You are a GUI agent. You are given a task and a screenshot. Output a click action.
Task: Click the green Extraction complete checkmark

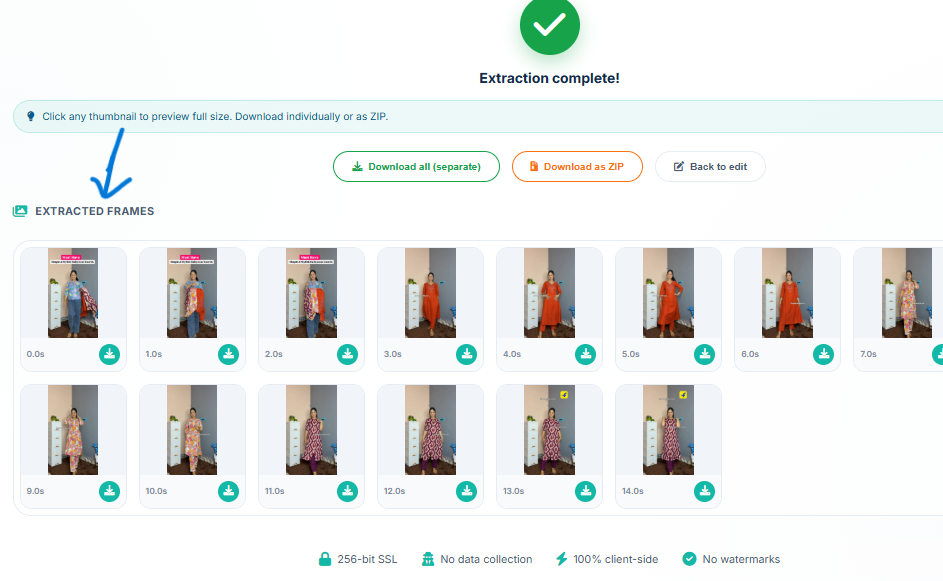(549, 26)
